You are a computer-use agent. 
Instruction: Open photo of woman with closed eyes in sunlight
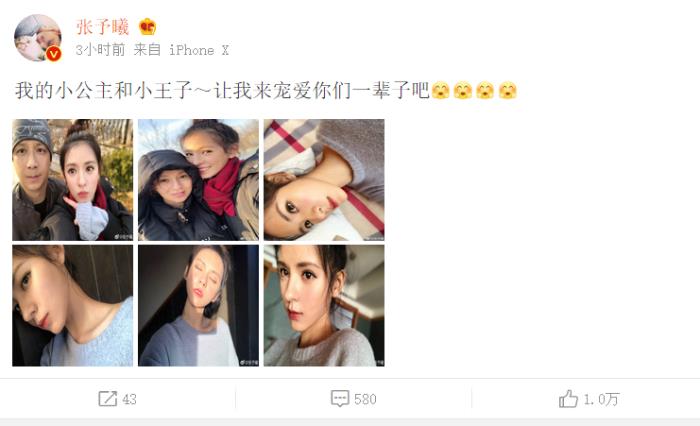(x=198, y=305)
